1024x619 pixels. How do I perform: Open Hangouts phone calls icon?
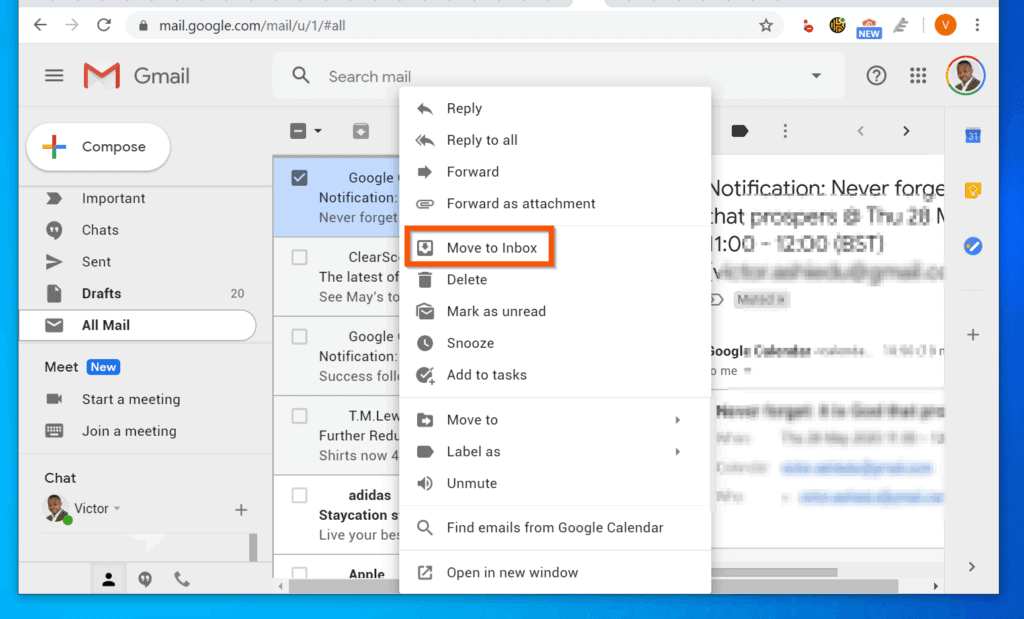pyautogui.click(x=182, y=579)
